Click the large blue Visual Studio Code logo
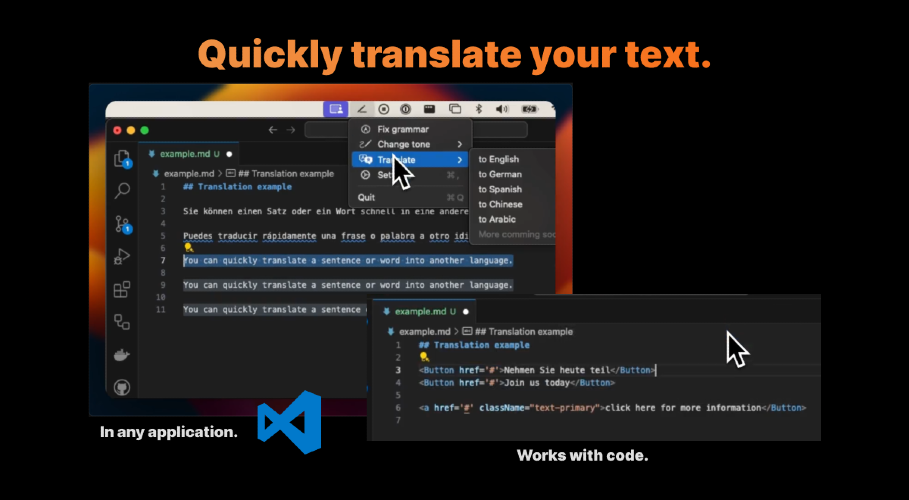Screen dimensions: 909x500 (289, 422)
